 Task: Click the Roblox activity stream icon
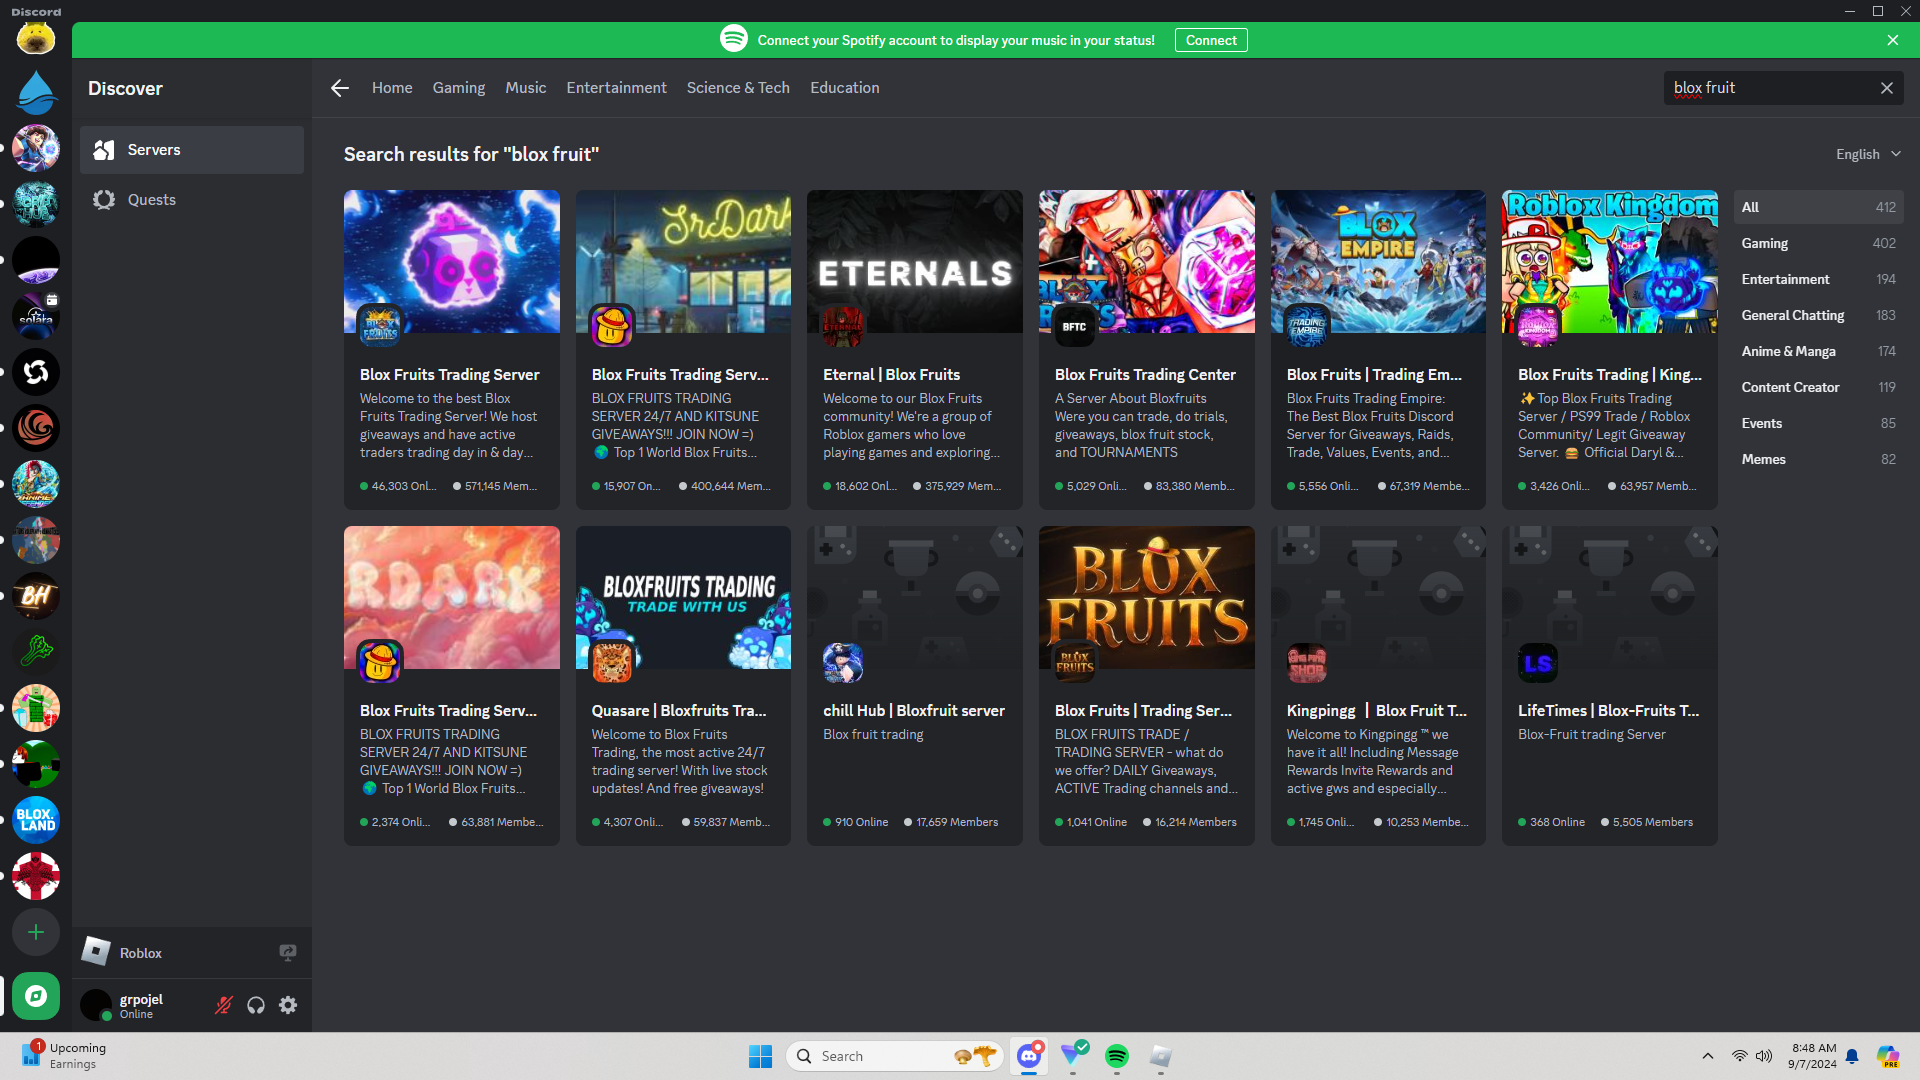tap(288, 952)
